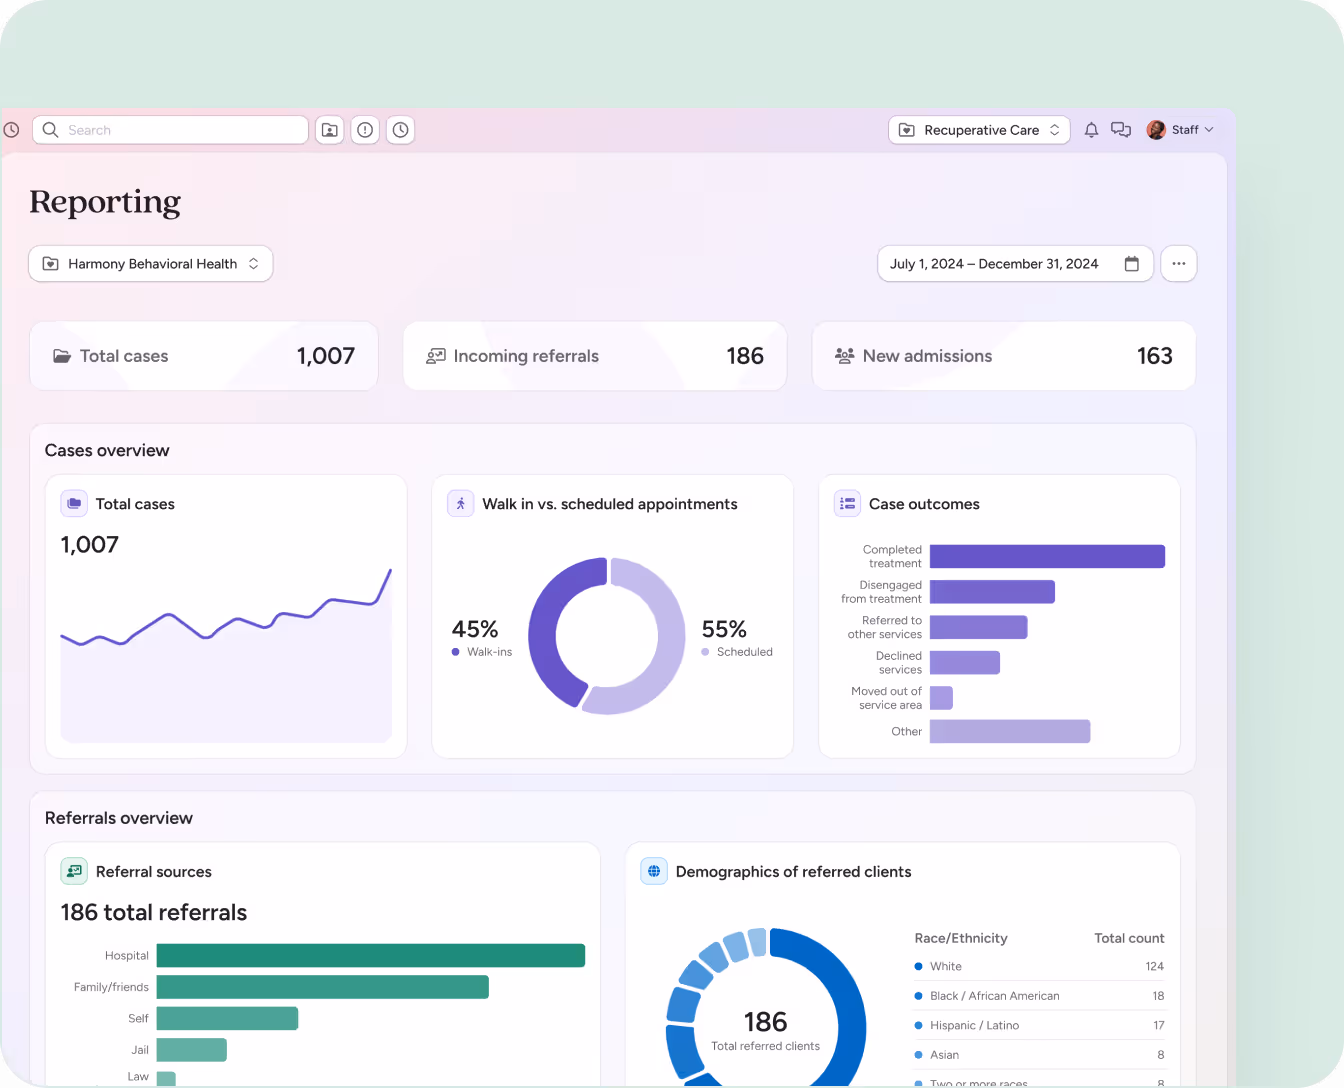Toggle the Scheduled legend dot
Viewport: 1344px width, 1088px height.
point(703,651)
